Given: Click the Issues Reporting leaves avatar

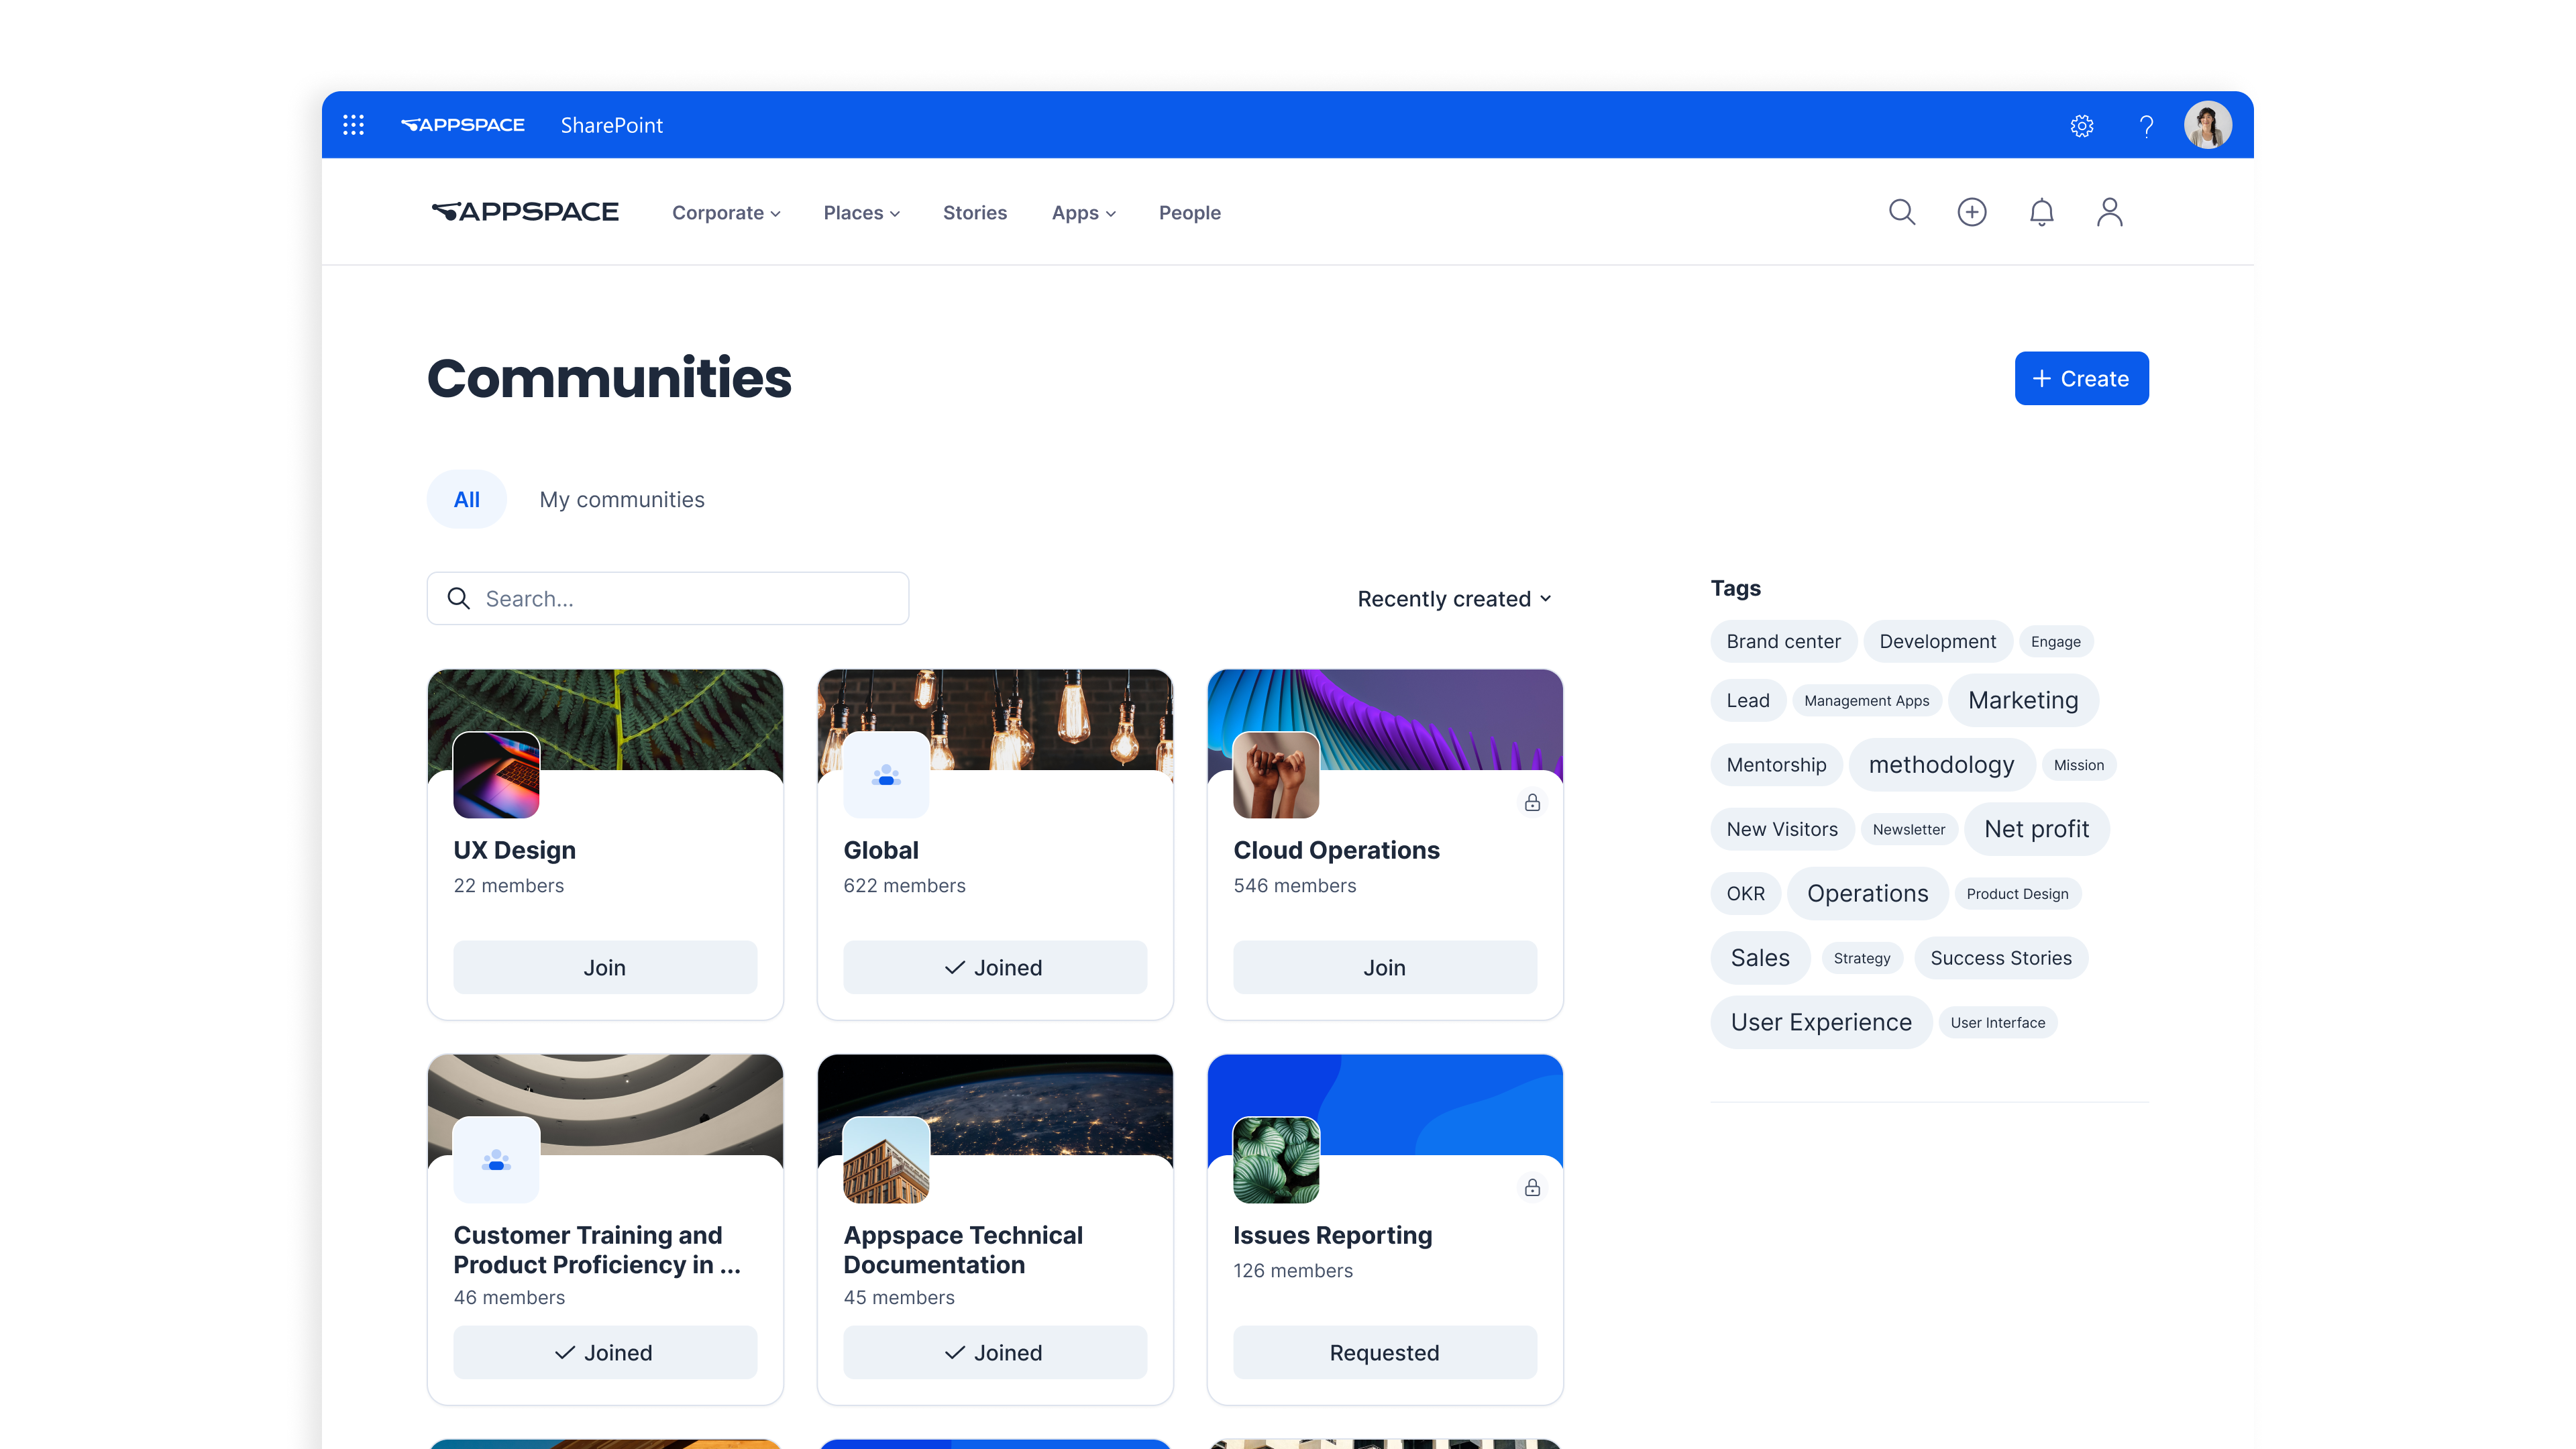Looking at the screenshot, I should (1276, 1160).
